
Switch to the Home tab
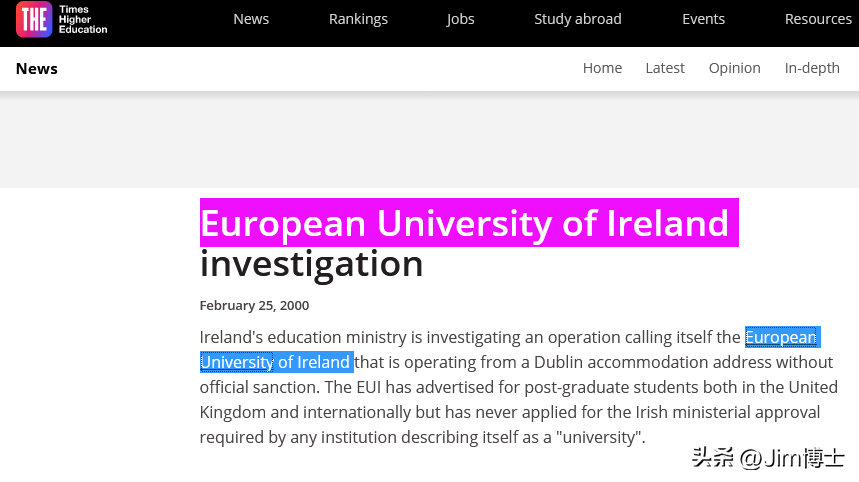[602, 68]
